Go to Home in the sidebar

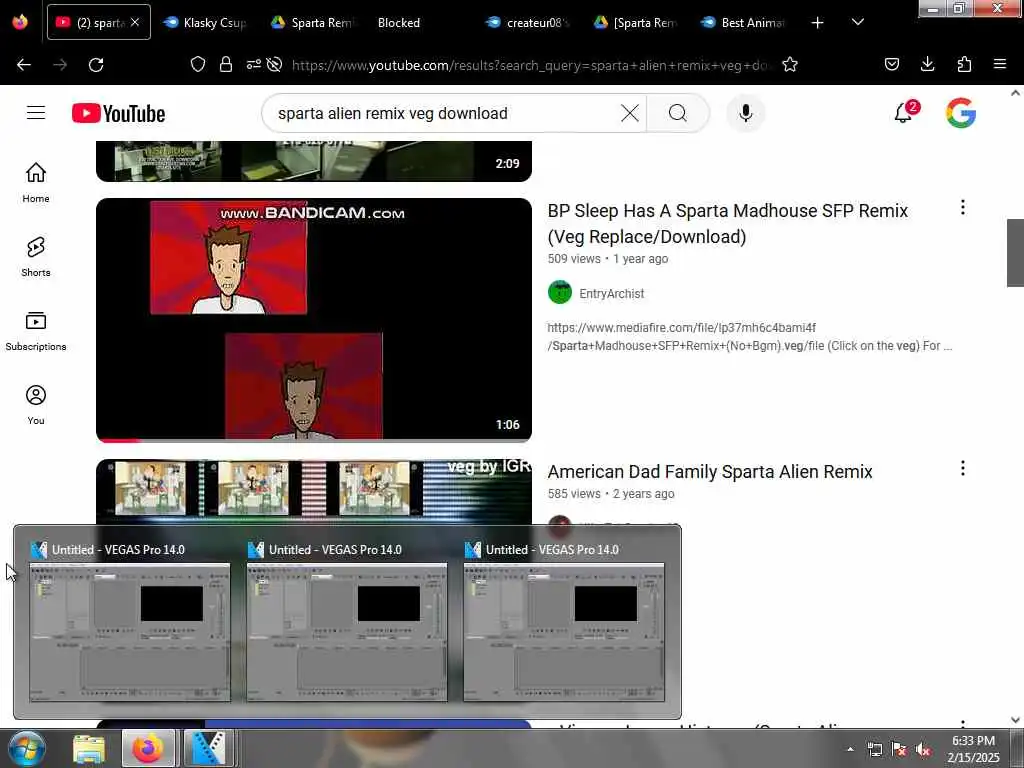(36, 182)
